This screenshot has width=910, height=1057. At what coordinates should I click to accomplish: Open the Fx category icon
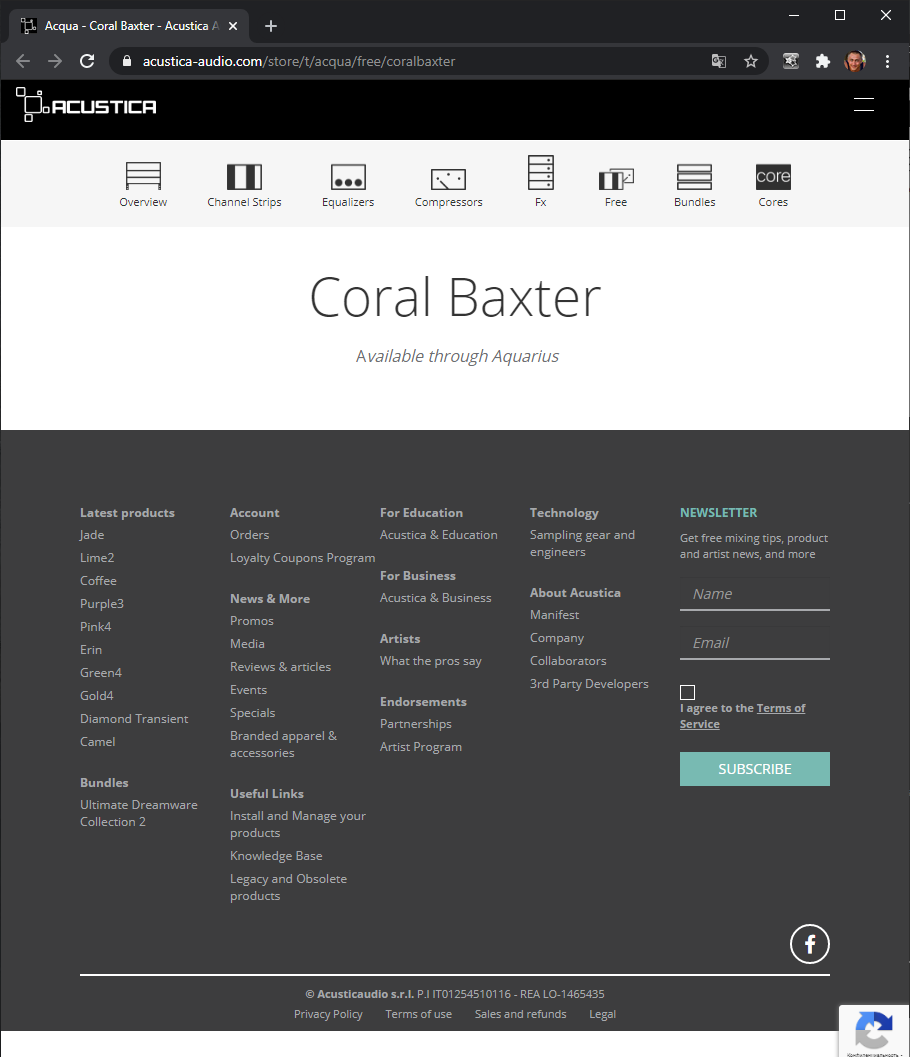(541, 181)
